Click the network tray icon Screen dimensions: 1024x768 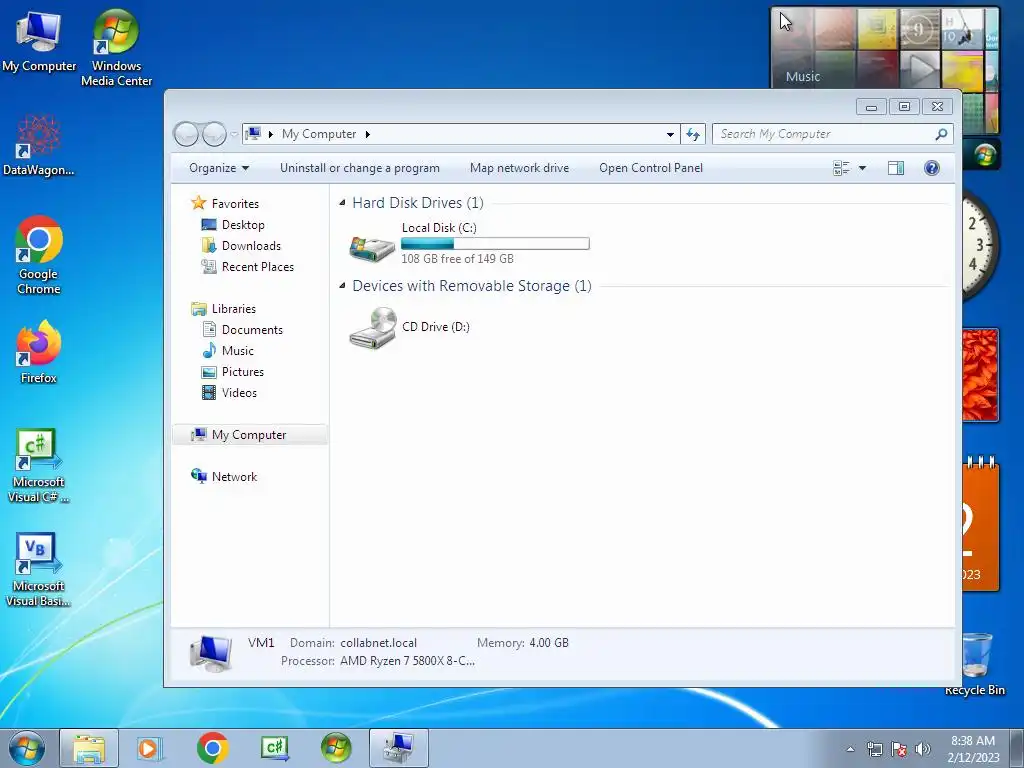874,749
